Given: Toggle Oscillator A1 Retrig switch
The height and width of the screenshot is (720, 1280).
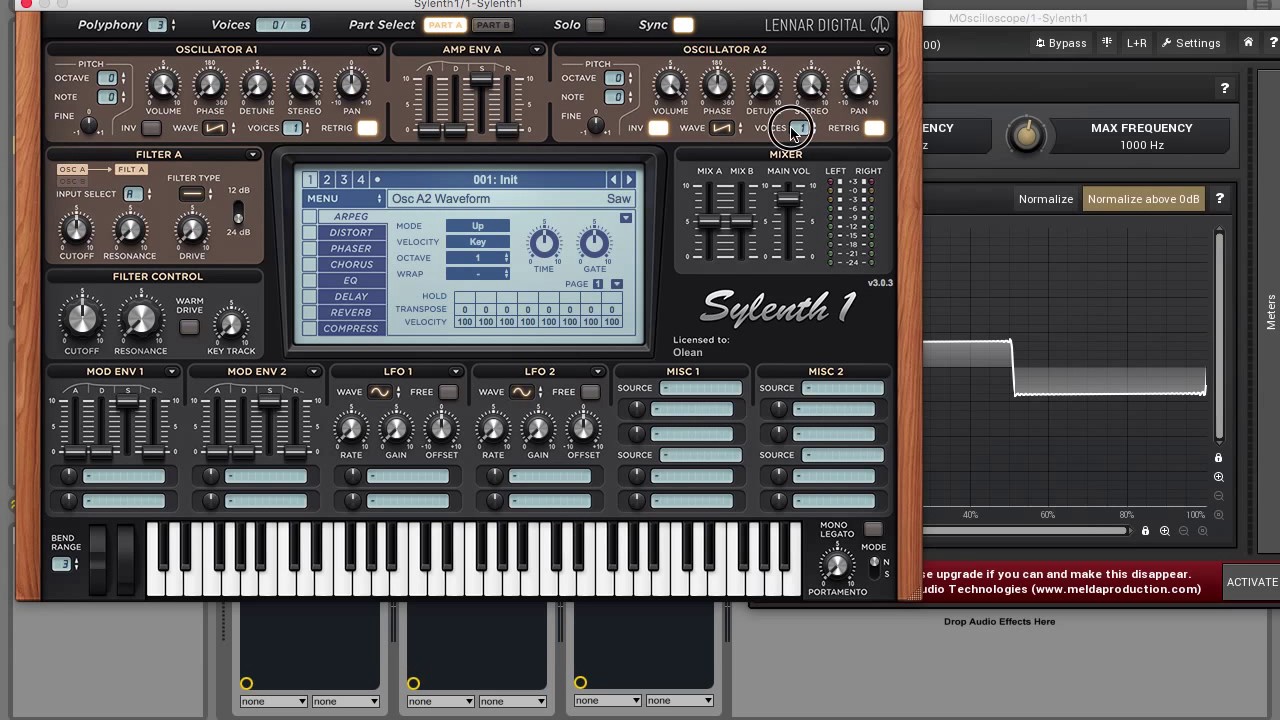Looking at the screenshot, I should point(367,128).
